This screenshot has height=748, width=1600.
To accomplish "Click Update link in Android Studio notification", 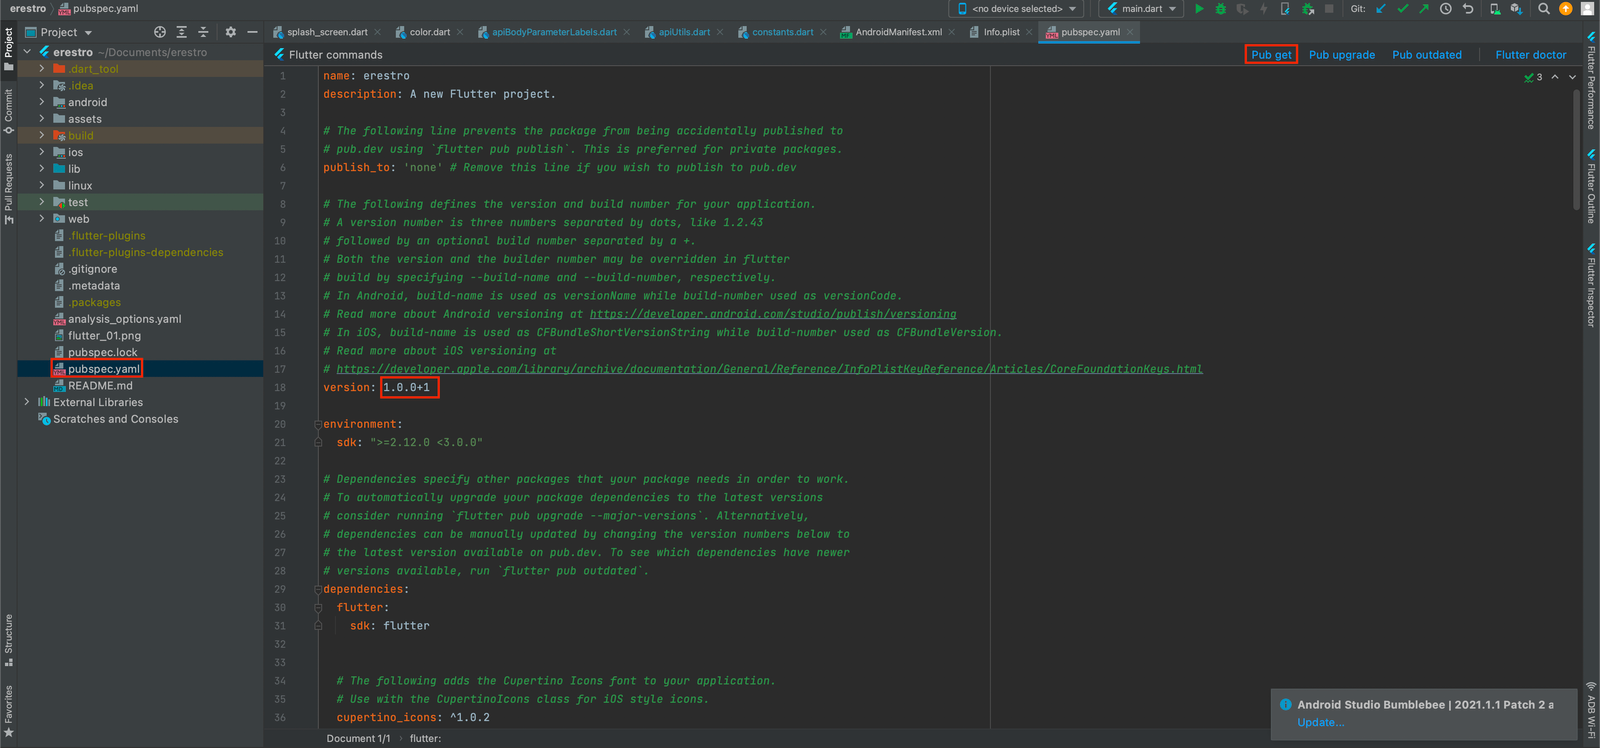I will [x=1320, y=722].
